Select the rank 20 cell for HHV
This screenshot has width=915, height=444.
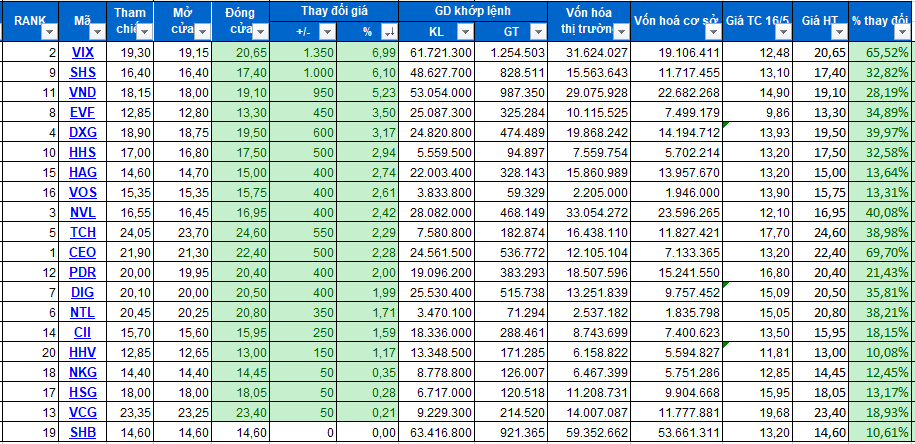pyautogui.click(x=30, y=352)
